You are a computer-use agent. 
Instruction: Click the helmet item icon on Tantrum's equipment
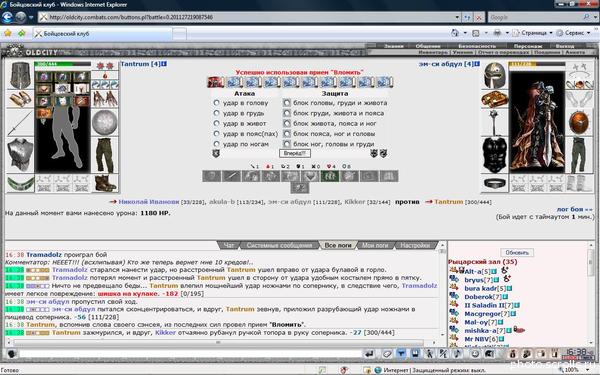point(20,75)
